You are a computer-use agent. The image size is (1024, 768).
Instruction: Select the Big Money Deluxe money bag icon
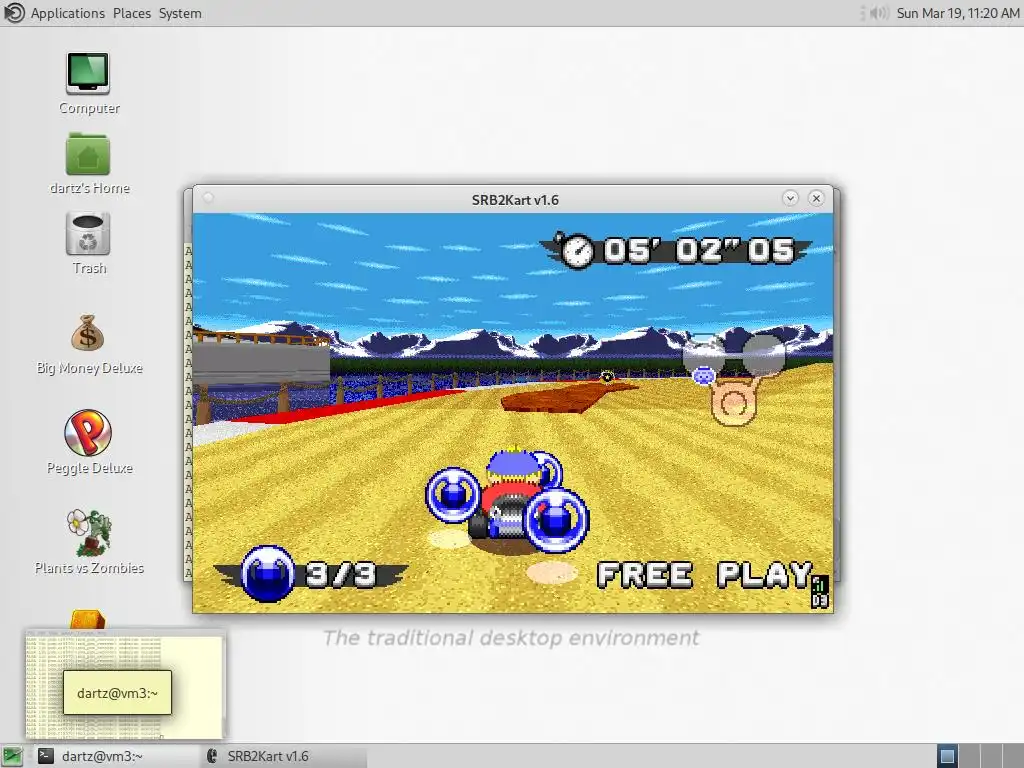[x=88, y=333]
